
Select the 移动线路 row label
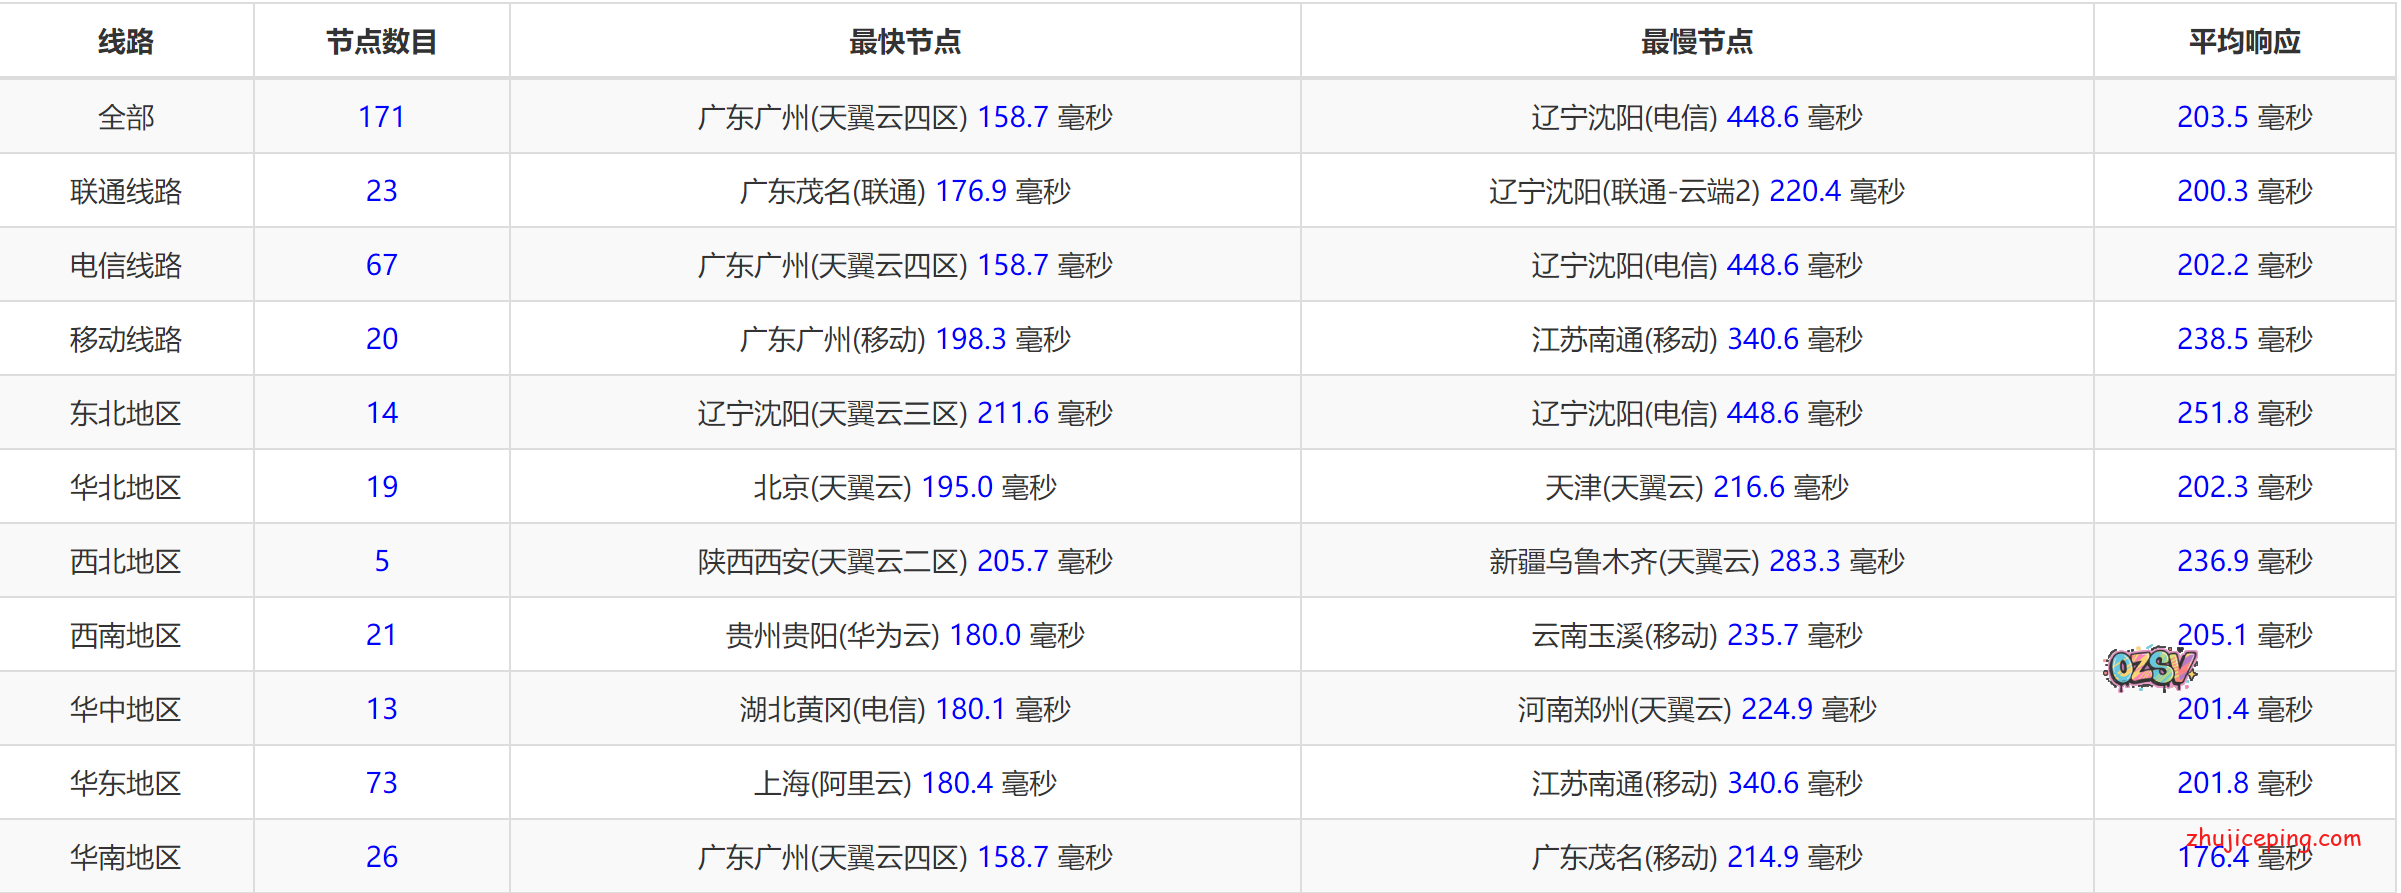click(x=126, y=339)
